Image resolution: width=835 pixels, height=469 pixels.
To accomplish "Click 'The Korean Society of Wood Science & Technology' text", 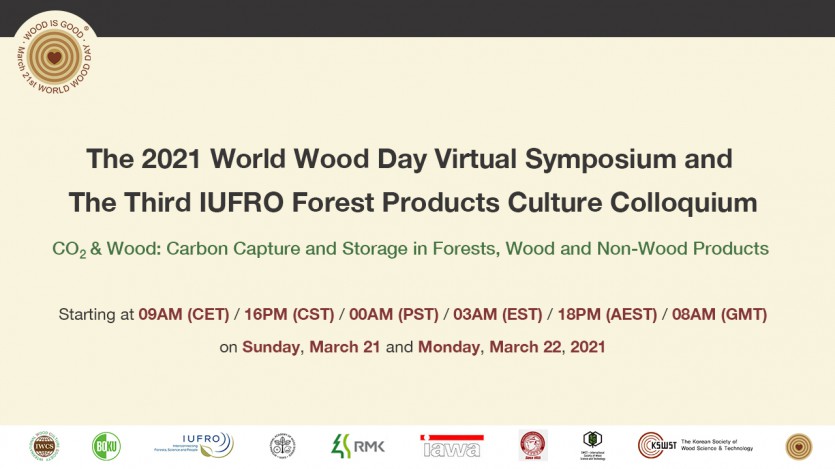I will pos(717,445).
